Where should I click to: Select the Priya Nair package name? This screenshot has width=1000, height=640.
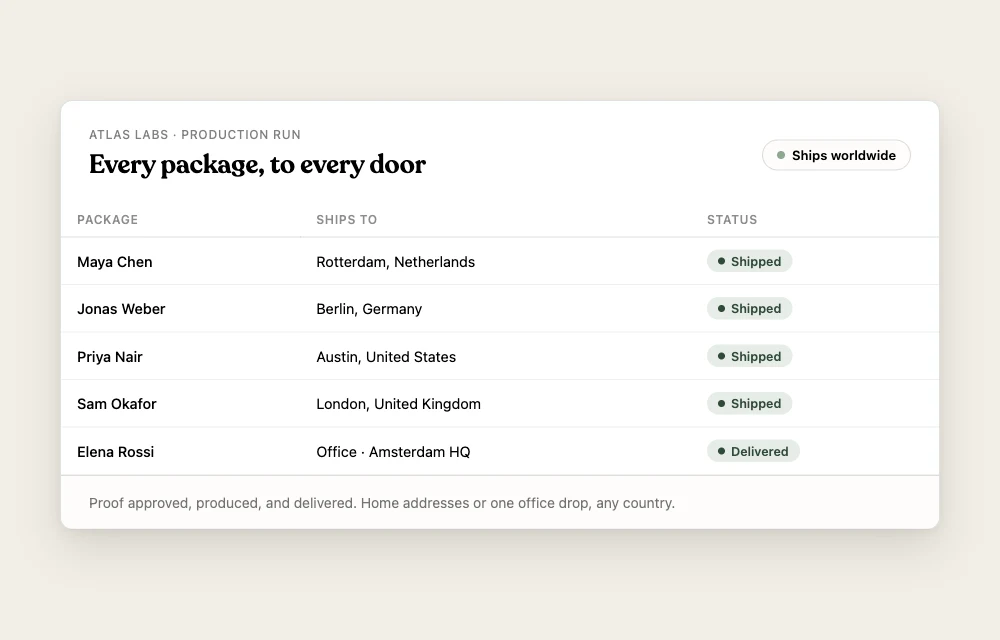coord(110,357)
